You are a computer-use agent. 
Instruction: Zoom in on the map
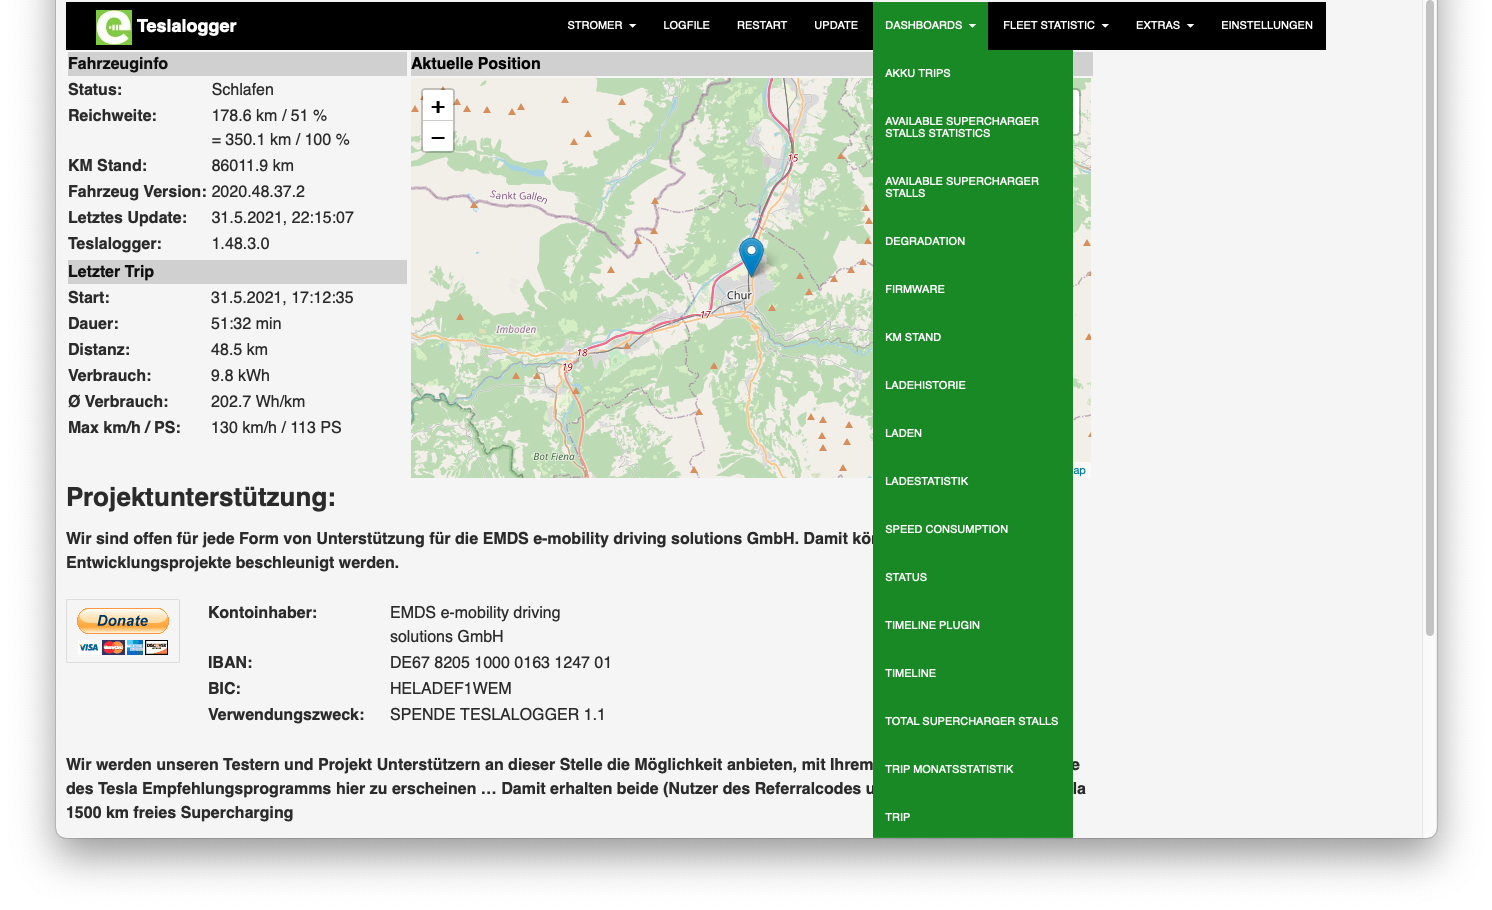[438, 107]
